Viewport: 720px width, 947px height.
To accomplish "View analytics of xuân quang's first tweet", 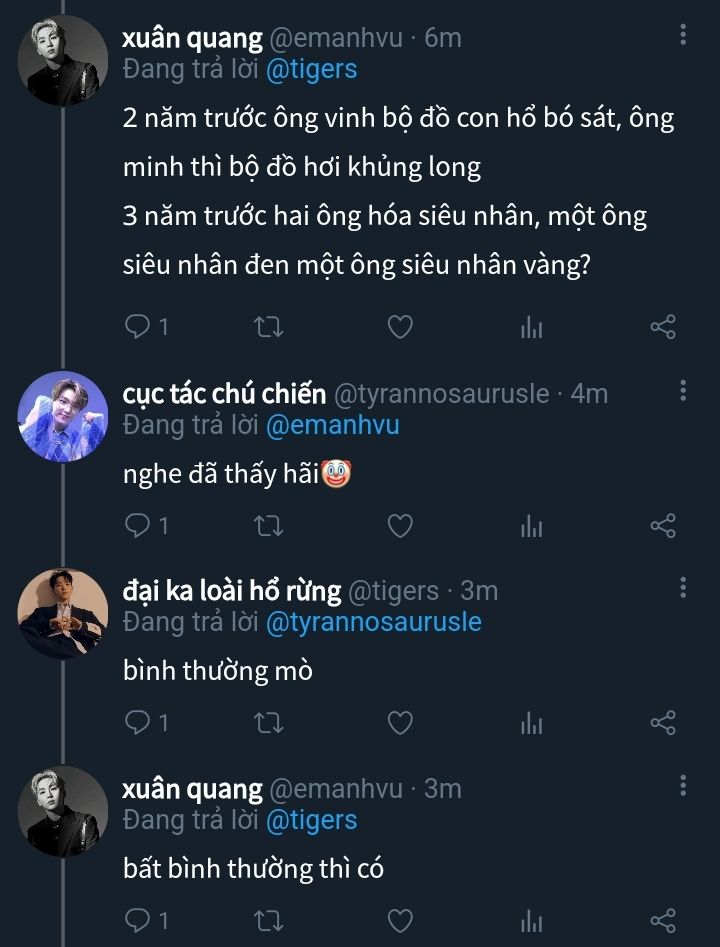I will [x=532, y=327].
